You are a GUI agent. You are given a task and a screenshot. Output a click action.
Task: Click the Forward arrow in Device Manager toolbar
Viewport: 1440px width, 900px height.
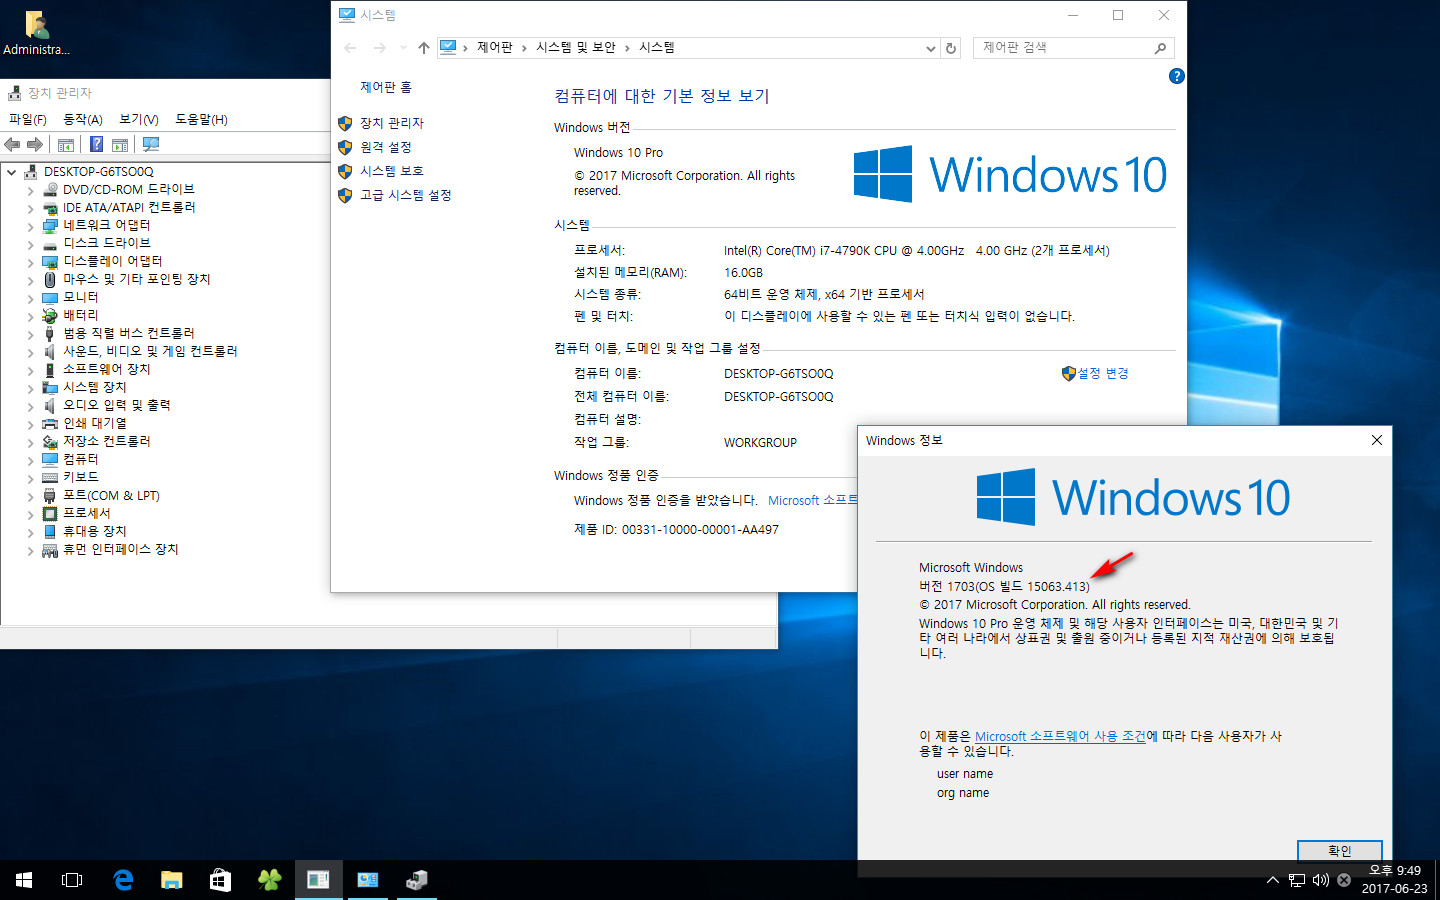pyautogui.click(x=35, y=145)
